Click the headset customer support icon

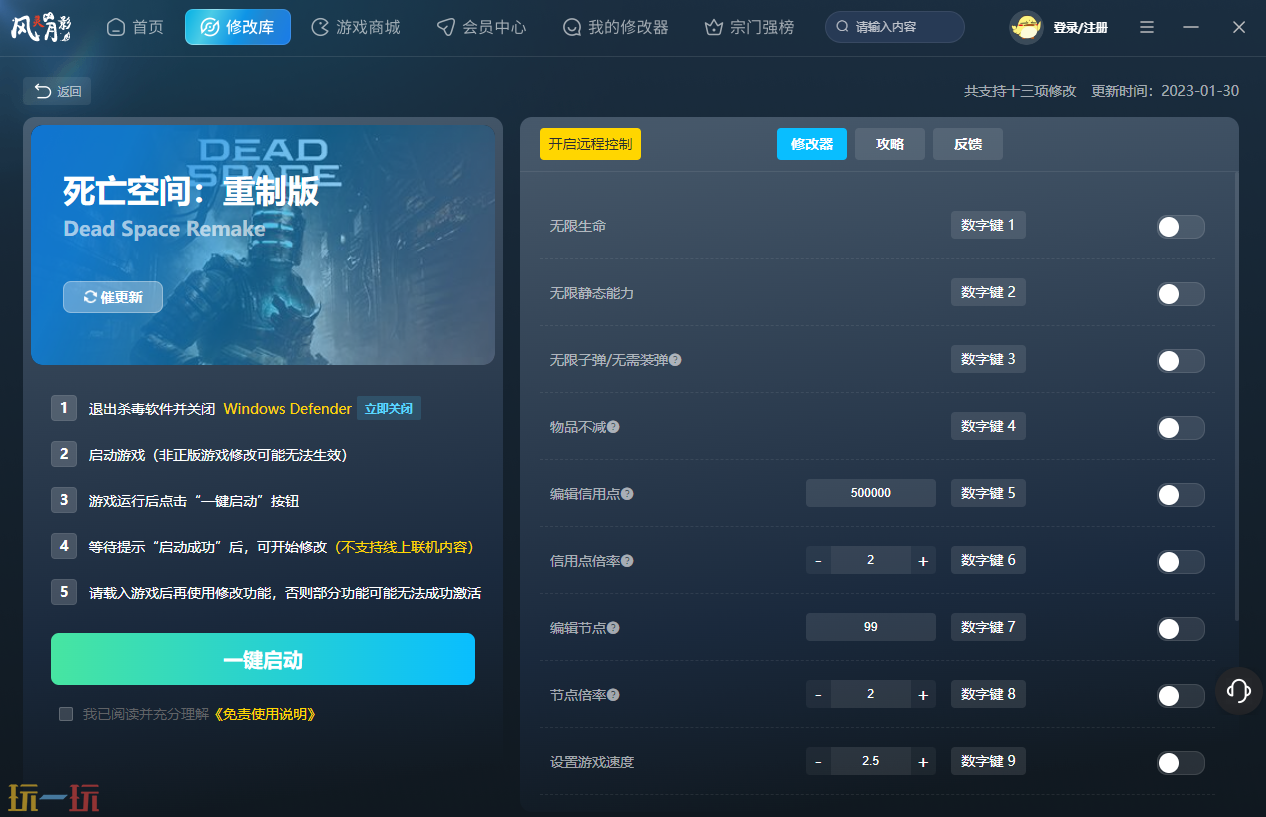coord(1238,691)
